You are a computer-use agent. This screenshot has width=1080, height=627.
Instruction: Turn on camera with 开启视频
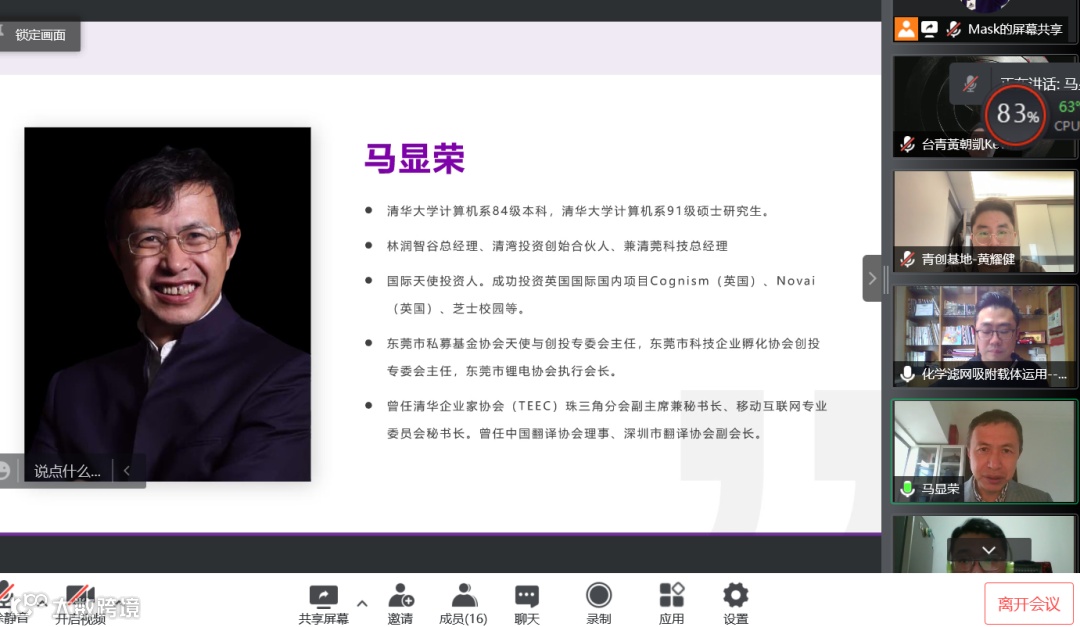(x=81, y=604)
